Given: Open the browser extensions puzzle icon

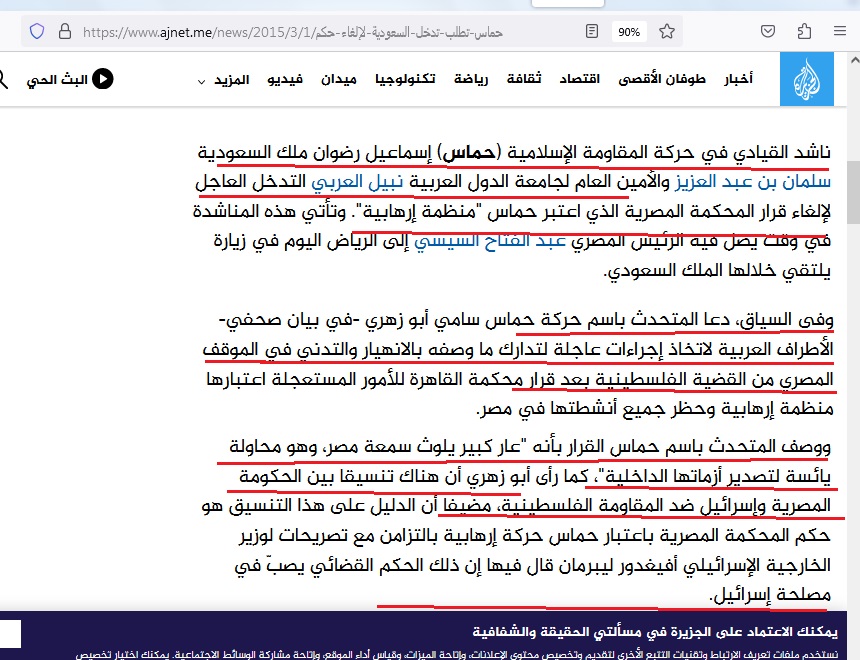Looking at the screenshot, I should [804, 31].
